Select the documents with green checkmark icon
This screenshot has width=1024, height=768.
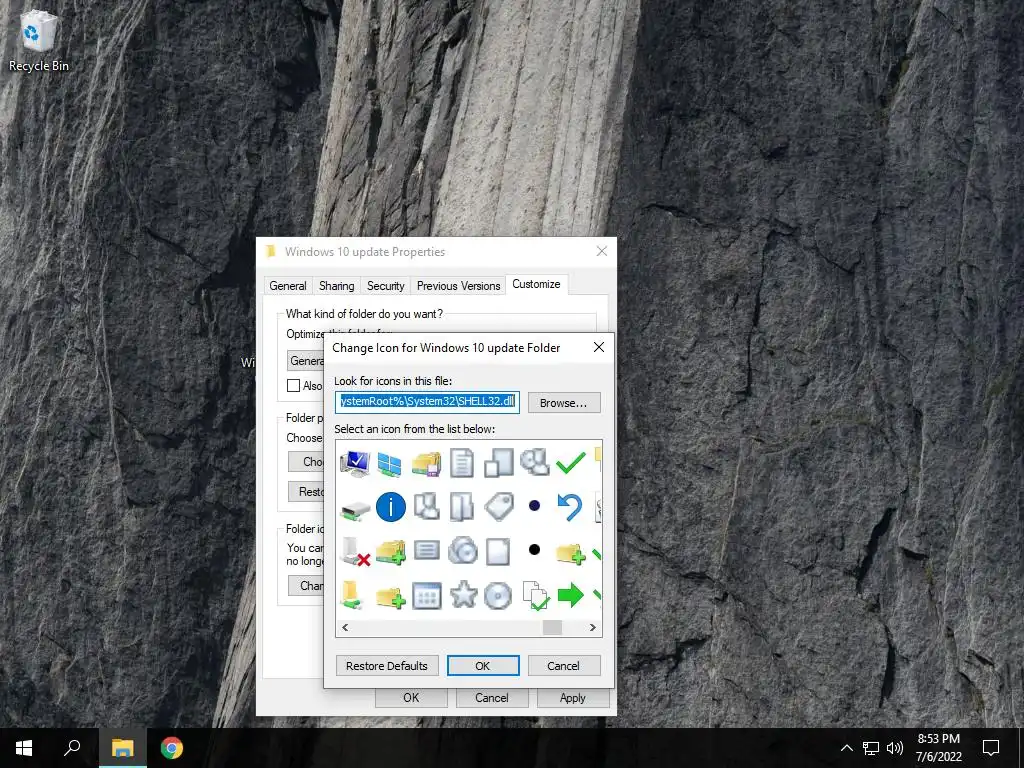535,595
